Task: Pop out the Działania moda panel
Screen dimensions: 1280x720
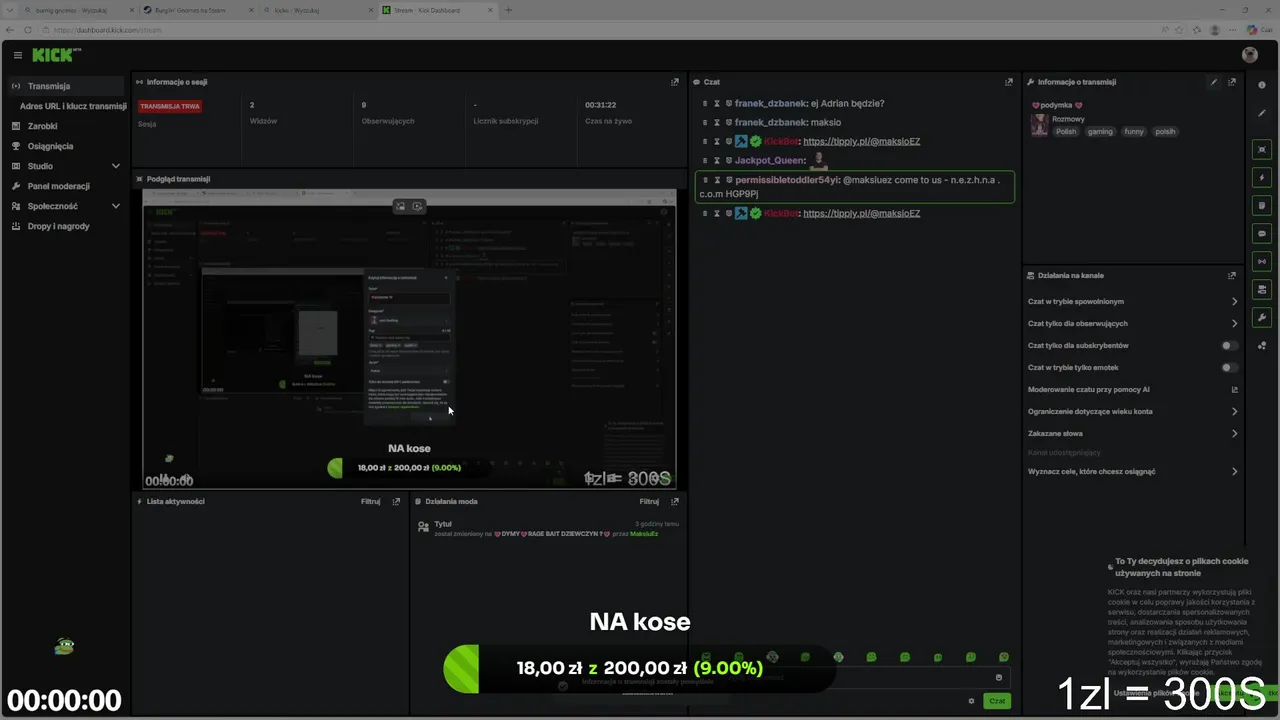Action: (x=675, y=501)
